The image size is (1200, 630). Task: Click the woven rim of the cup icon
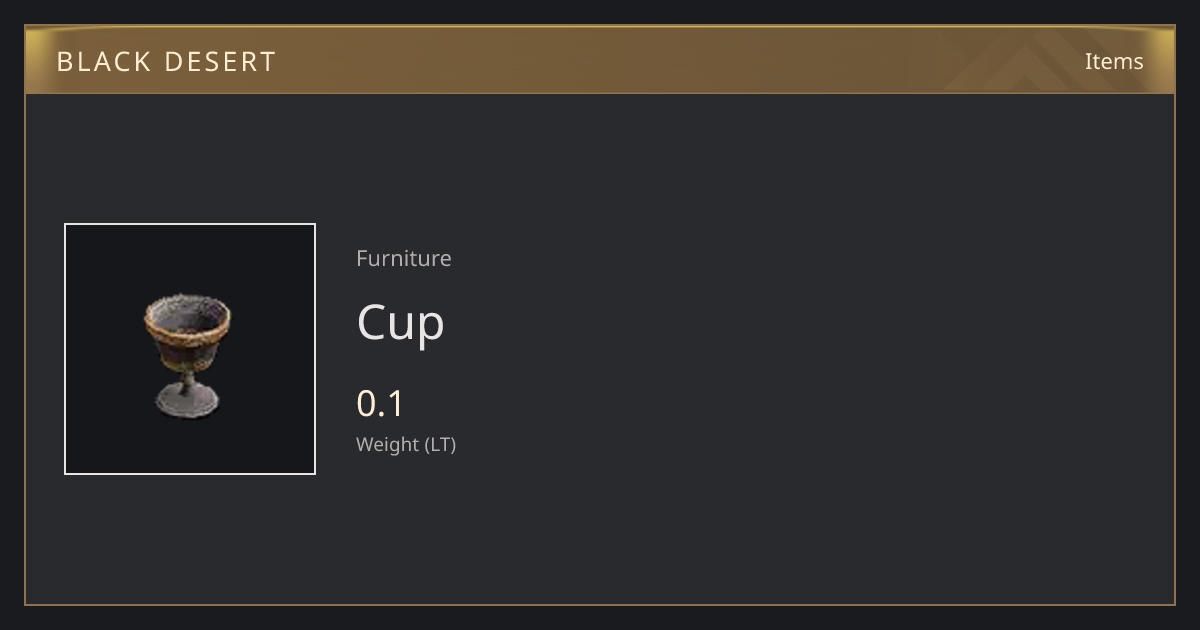pyautogui.click(x=187, y=314)
